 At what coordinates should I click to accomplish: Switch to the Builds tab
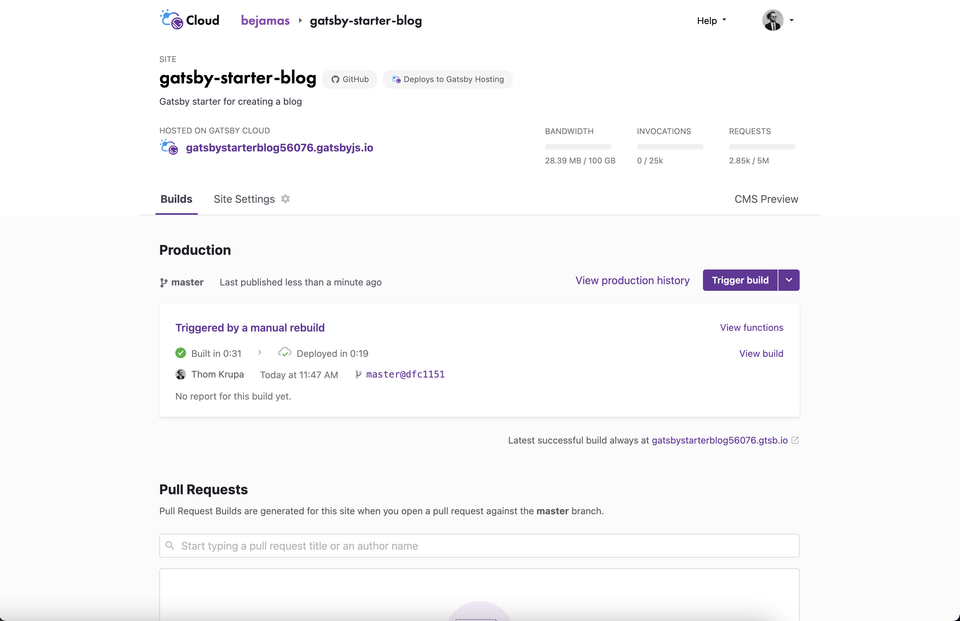tap(176, 199)
